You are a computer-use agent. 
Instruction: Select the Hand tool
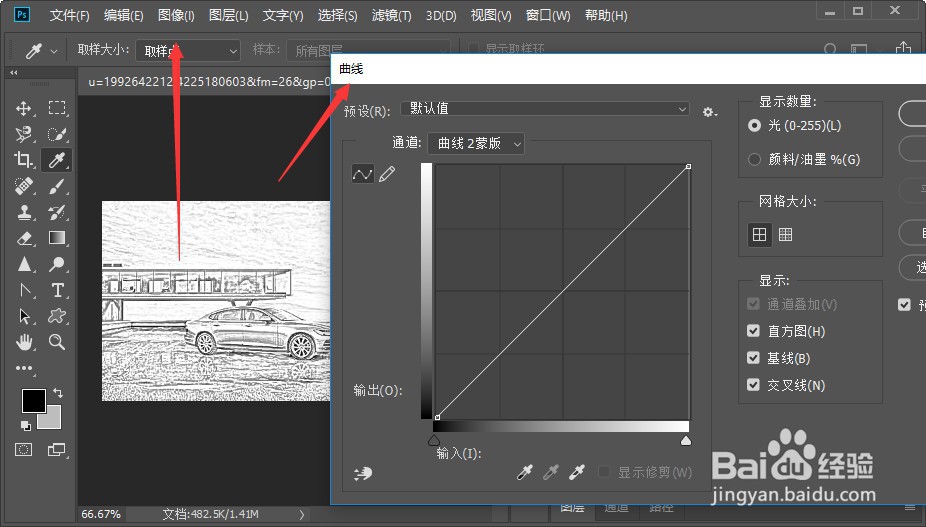tap(24, 342)
